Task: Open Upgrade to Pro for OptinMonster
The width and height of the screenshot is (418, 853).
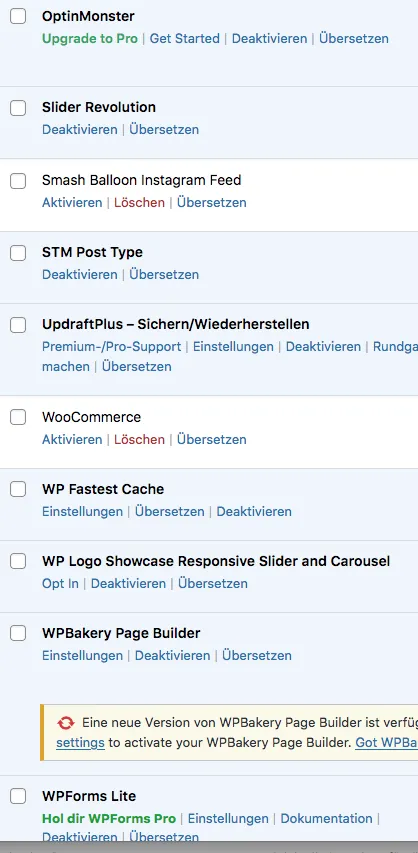Action: pos(90,39)
